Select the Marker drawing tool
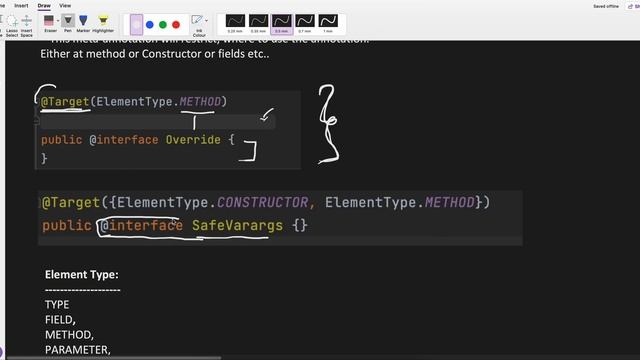 (x=83, y=24)
